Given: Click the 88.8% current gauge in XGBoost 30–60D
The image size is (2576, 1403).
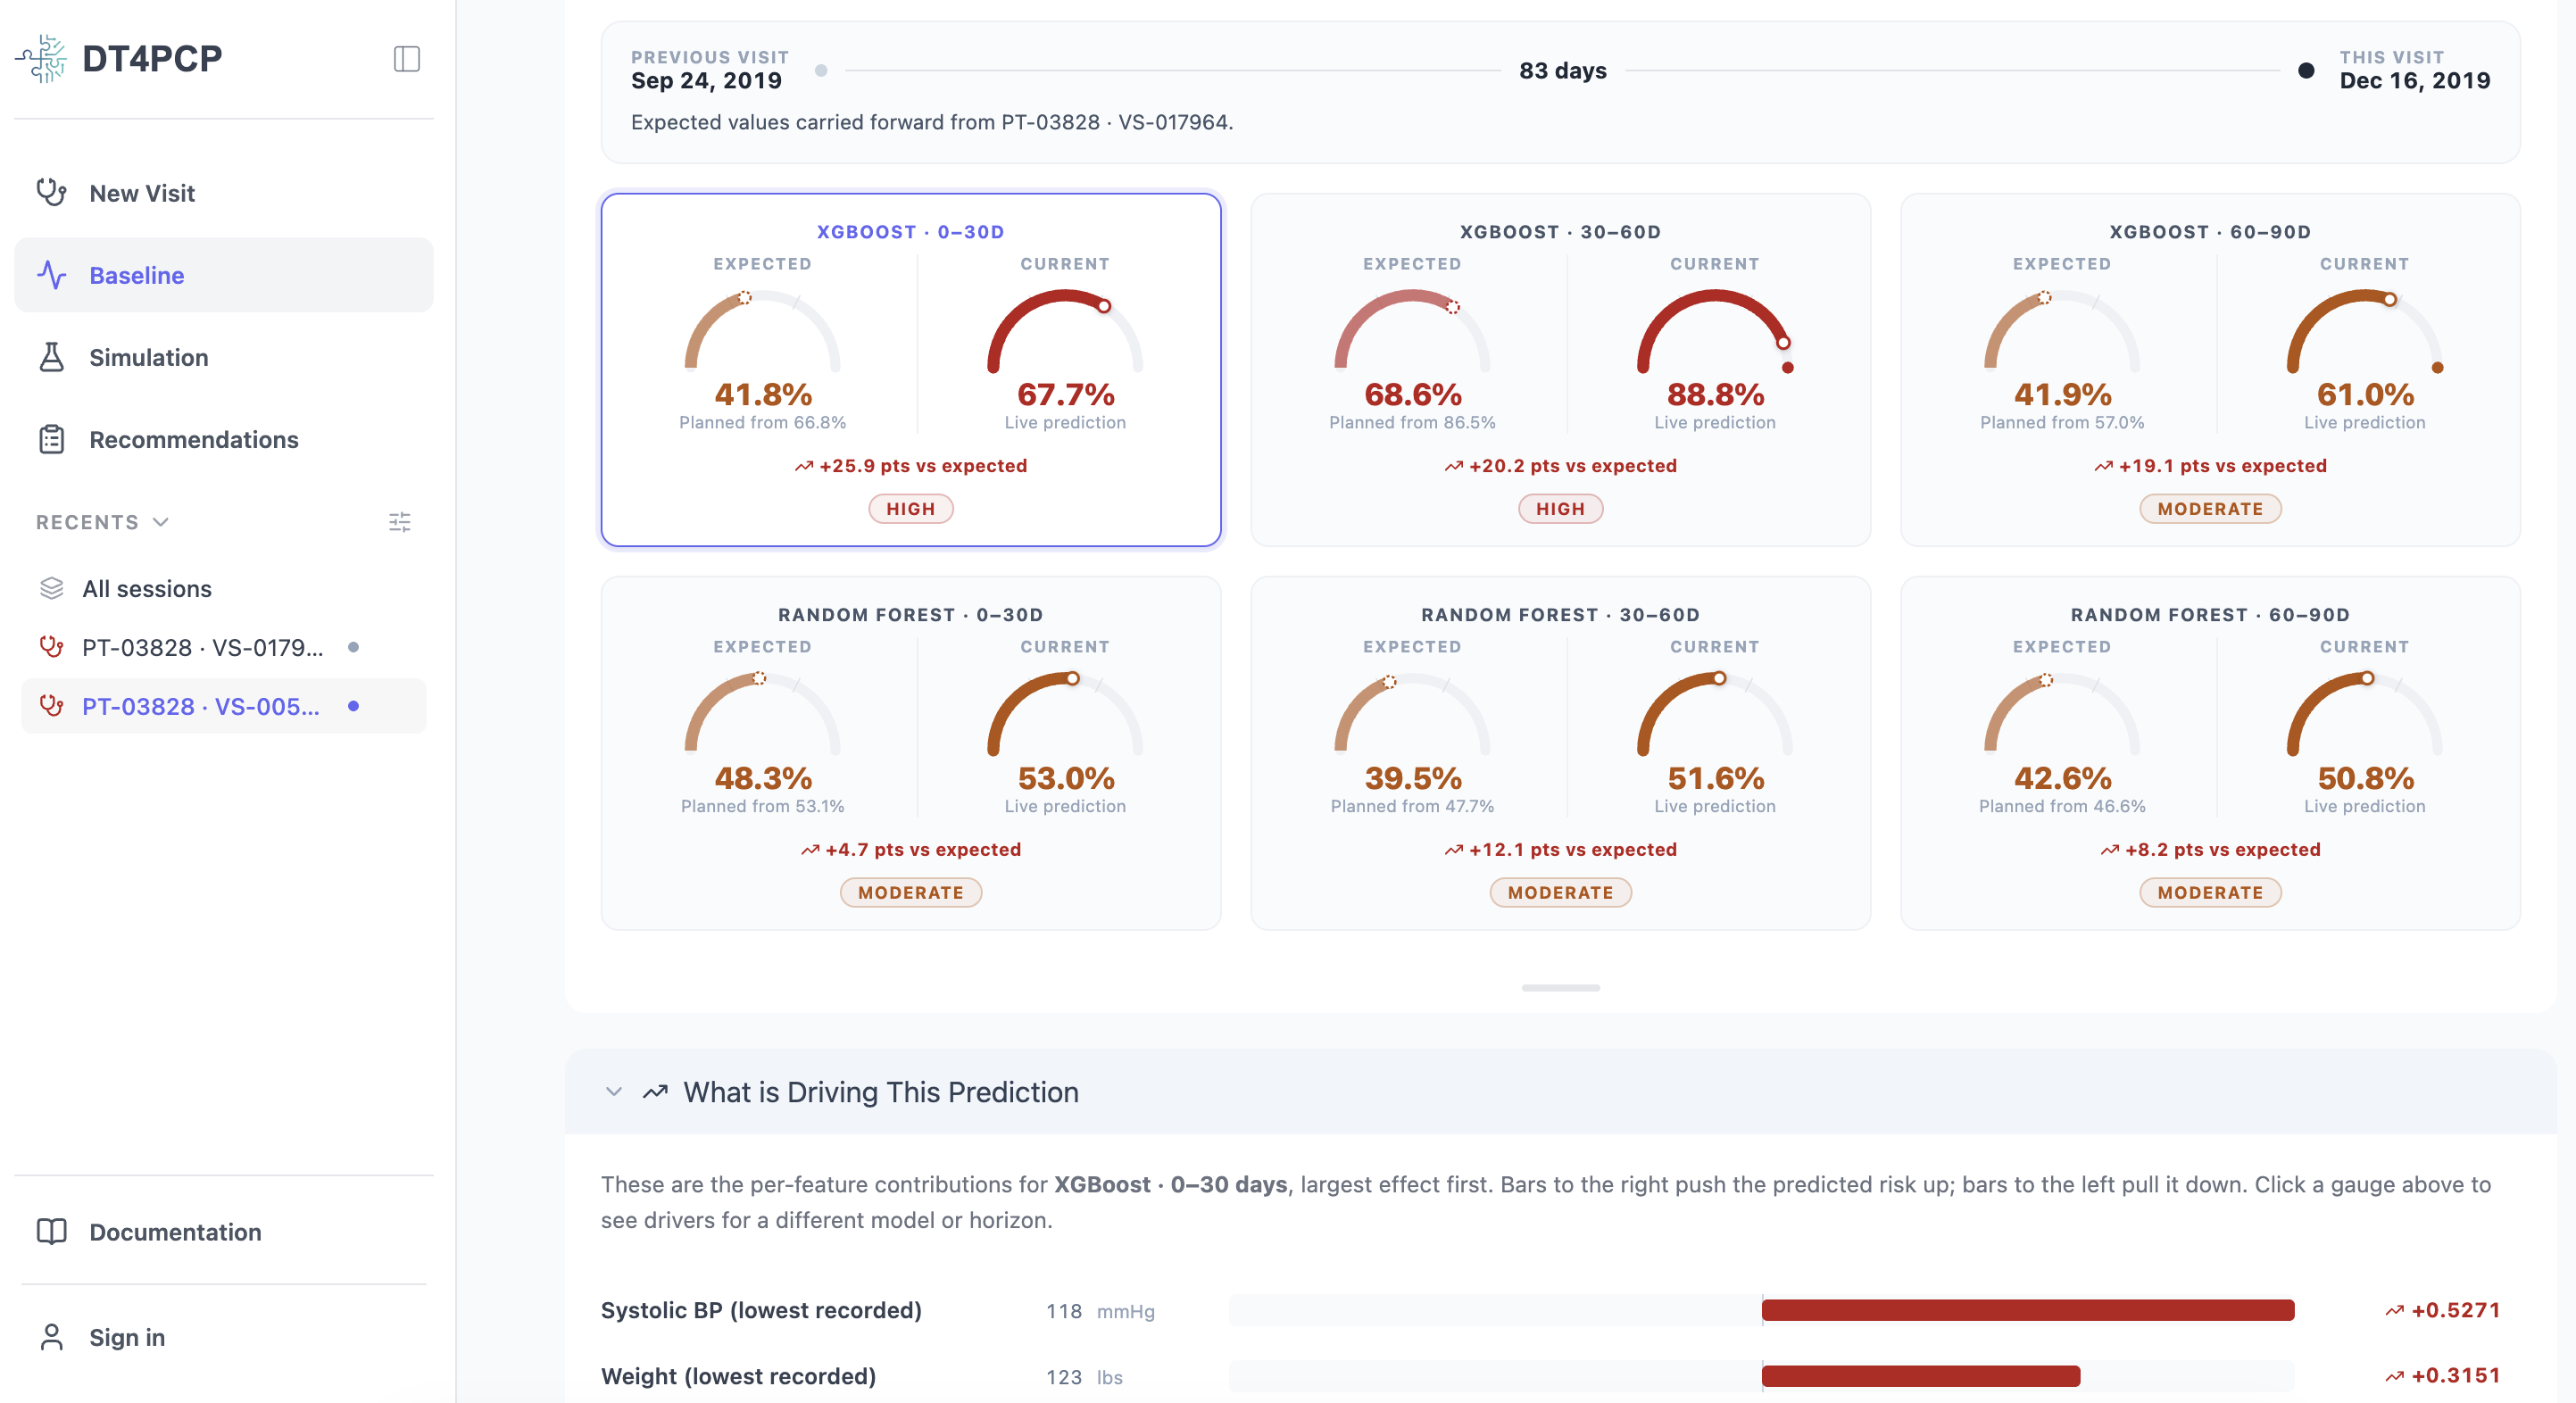Looking at the screenshot, I should [1715, 331].
